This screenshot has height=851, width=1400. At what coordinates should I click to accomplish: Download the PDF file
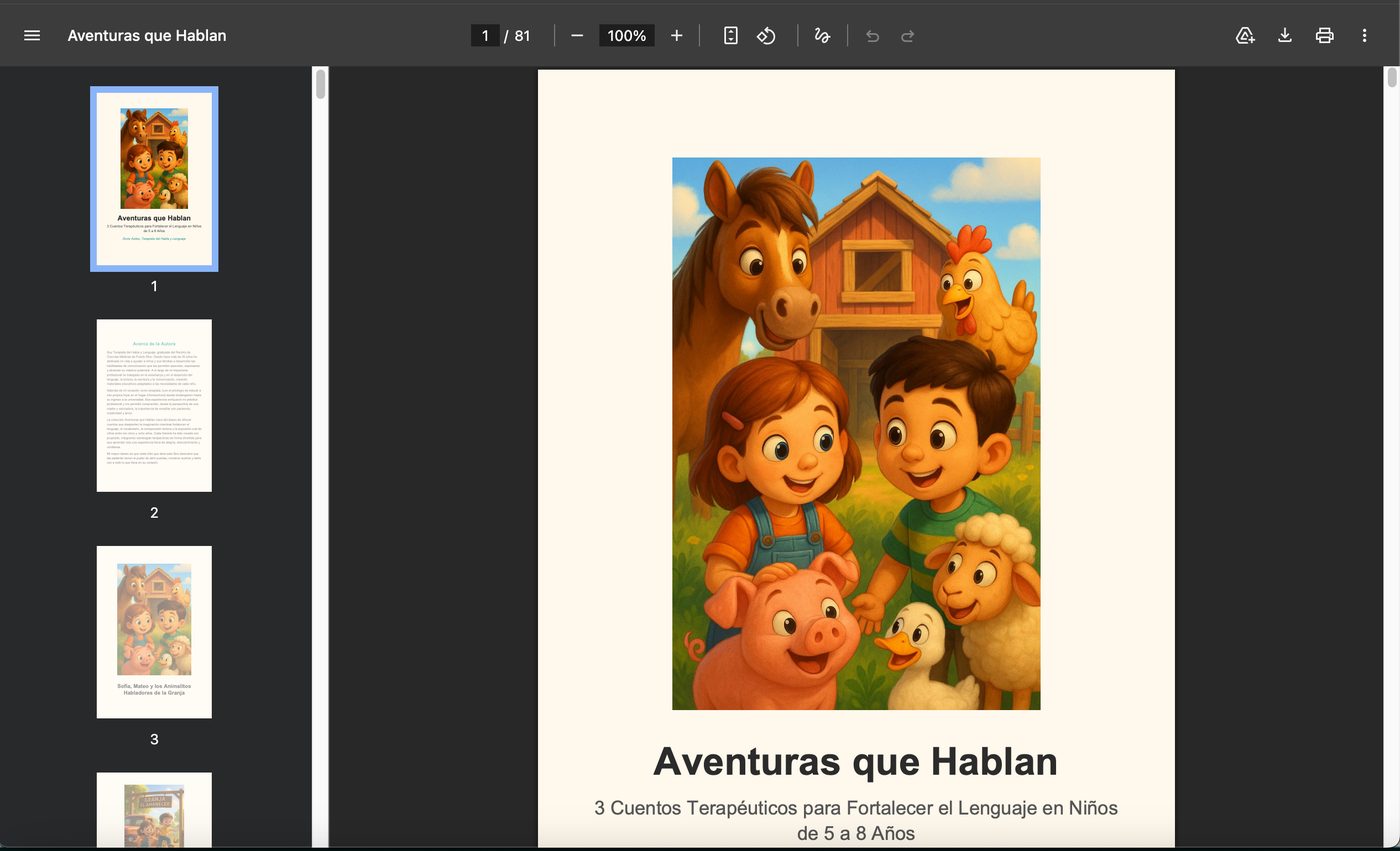point(1285,35)
